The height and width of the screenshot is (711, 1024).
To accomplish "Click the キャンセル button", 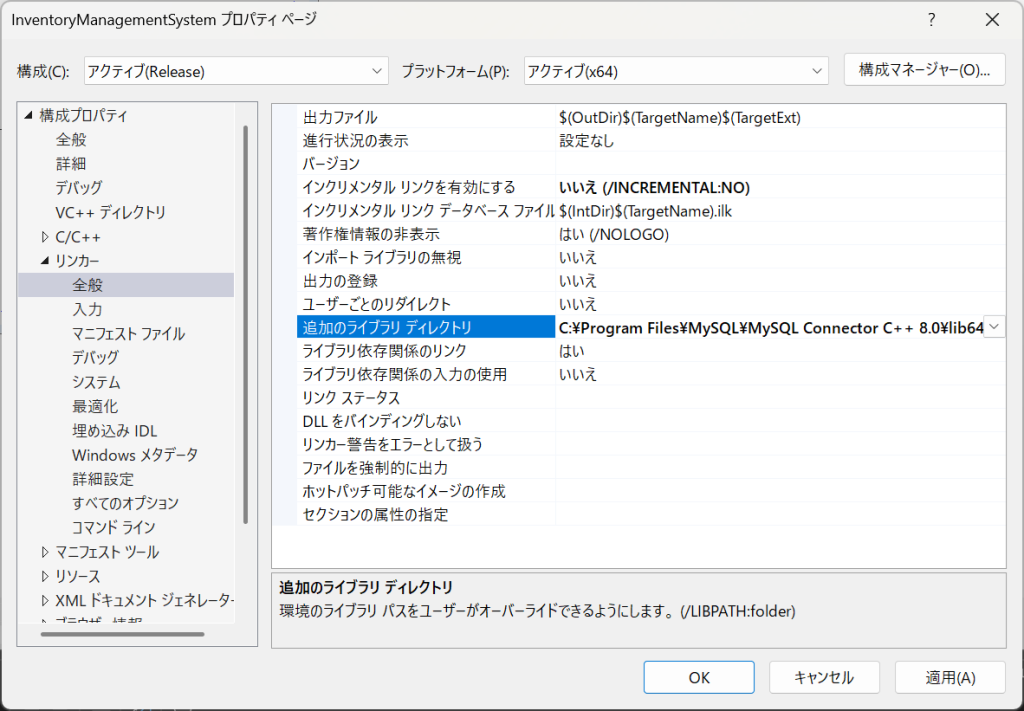I will click(x=824, y=677).
